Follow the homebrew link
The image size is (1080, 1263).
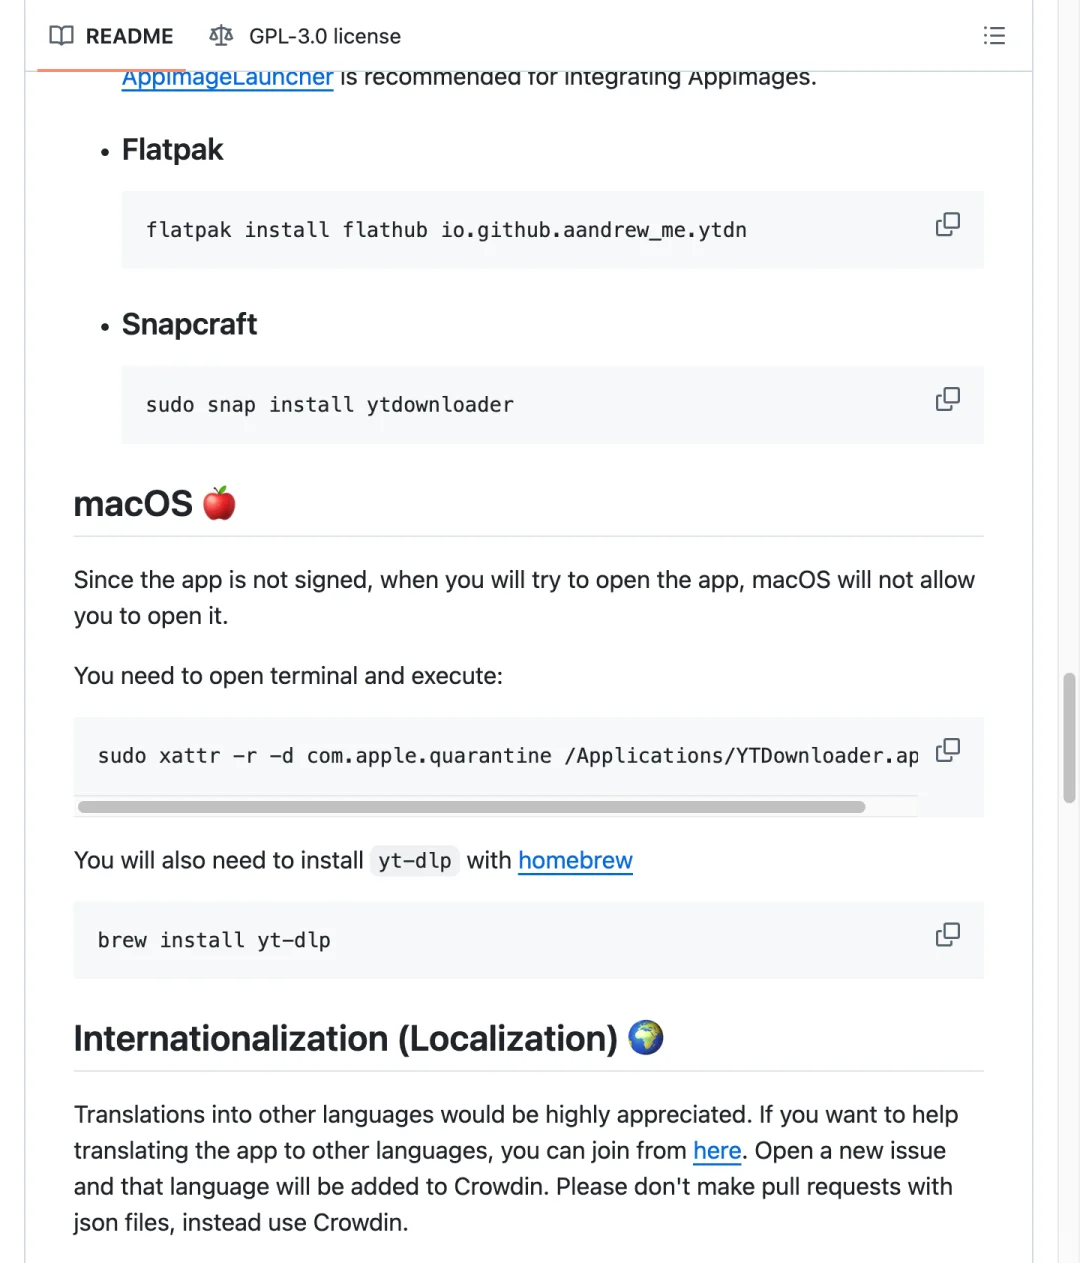tap(575, 861)
